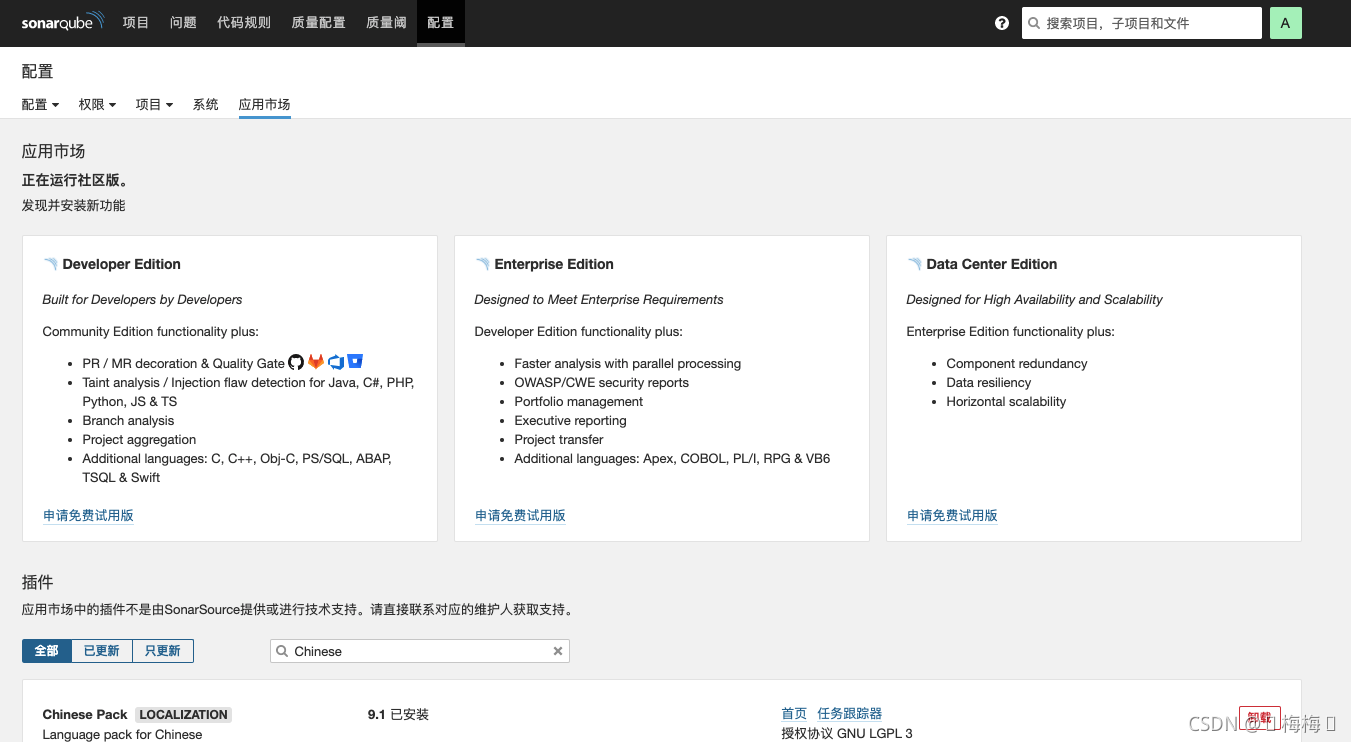Select the 已更新 plugin filter
Screen dimensions: 1351x742
point(102,651)
